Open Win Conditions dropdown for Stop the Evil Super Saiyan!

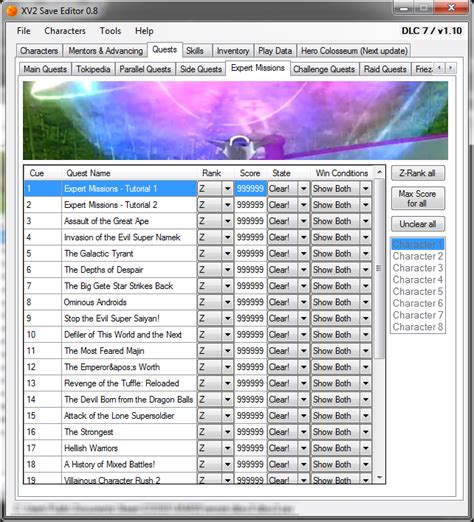366,318
